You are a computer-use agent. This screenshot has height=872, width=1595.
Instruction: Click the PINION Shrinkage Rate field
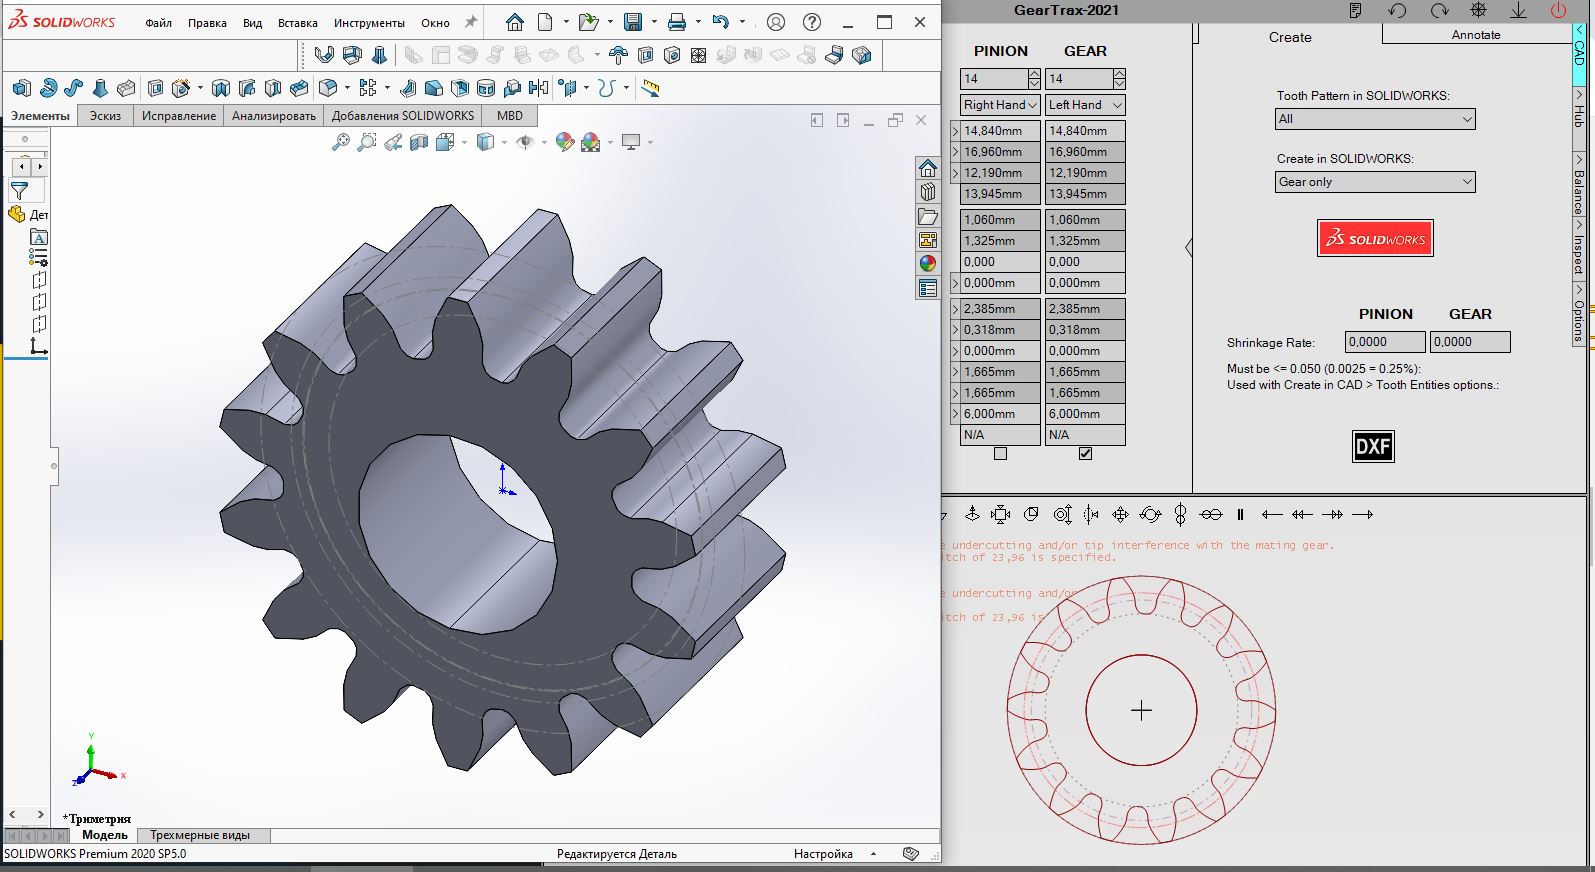[x=1385, y=342]
